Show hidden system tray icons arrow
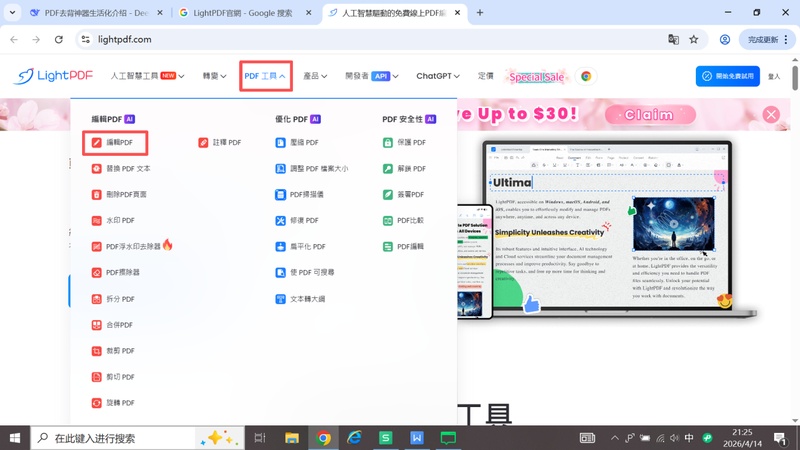The image size is (800, 450). (x=615, y=438)
